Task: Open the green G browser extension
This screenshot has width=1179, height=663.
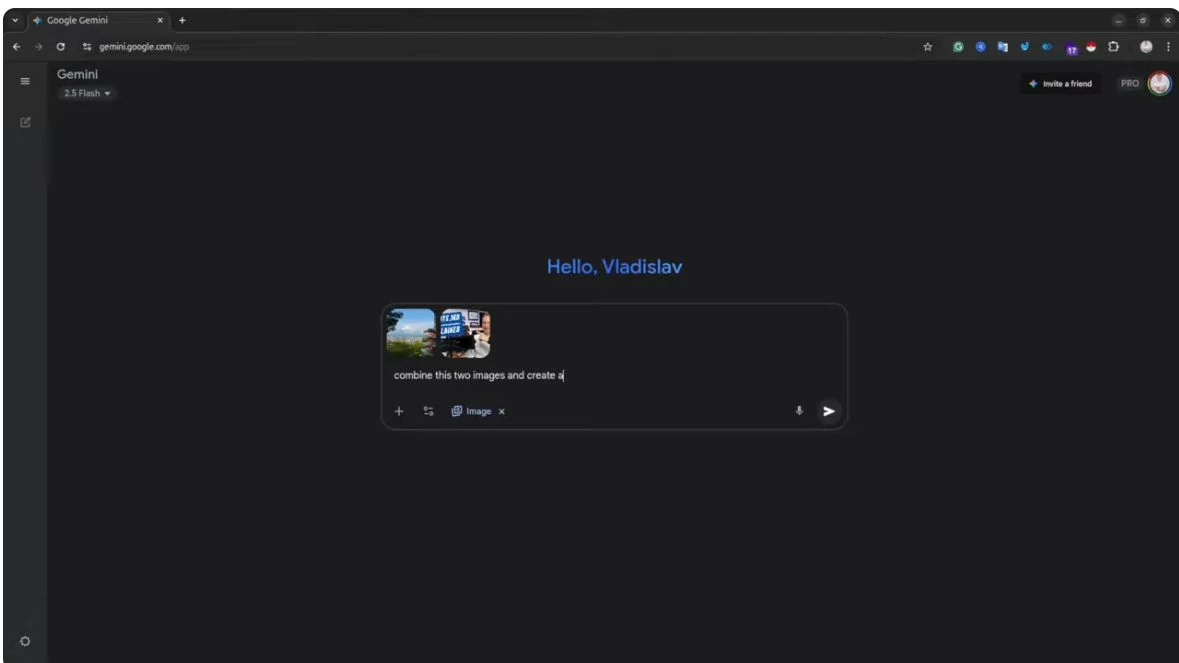Action: [x=958, y=47]
